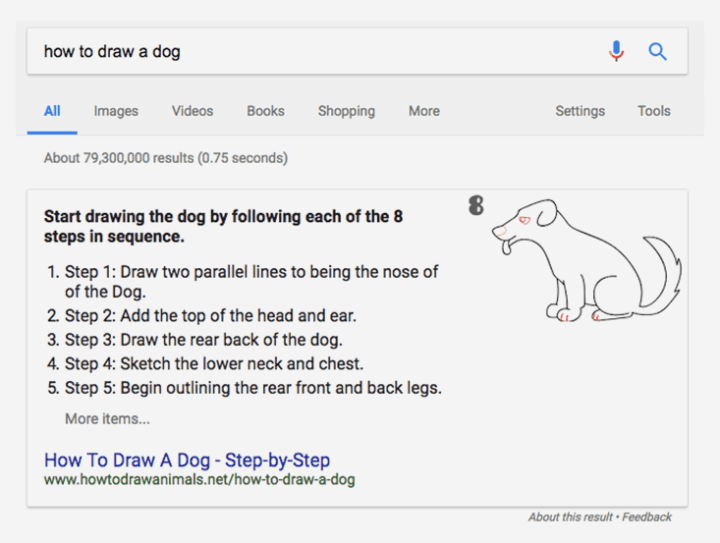
Task: Click the Step 1 parallel lines list item
Action: point(252,281)
